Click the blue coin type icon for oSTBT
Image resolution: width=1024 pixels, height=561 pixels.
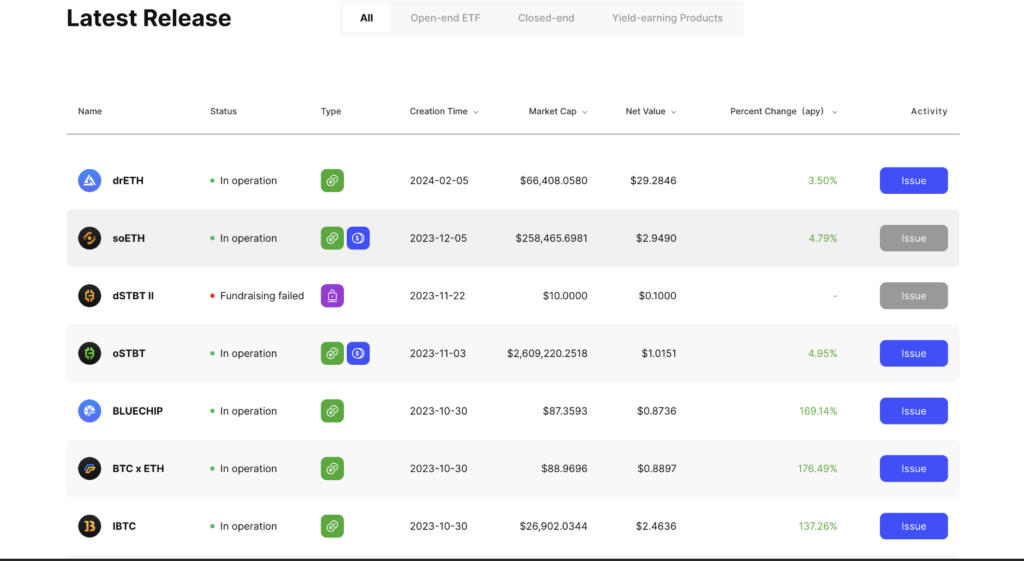pyautogui.click(x=358, y=353)
